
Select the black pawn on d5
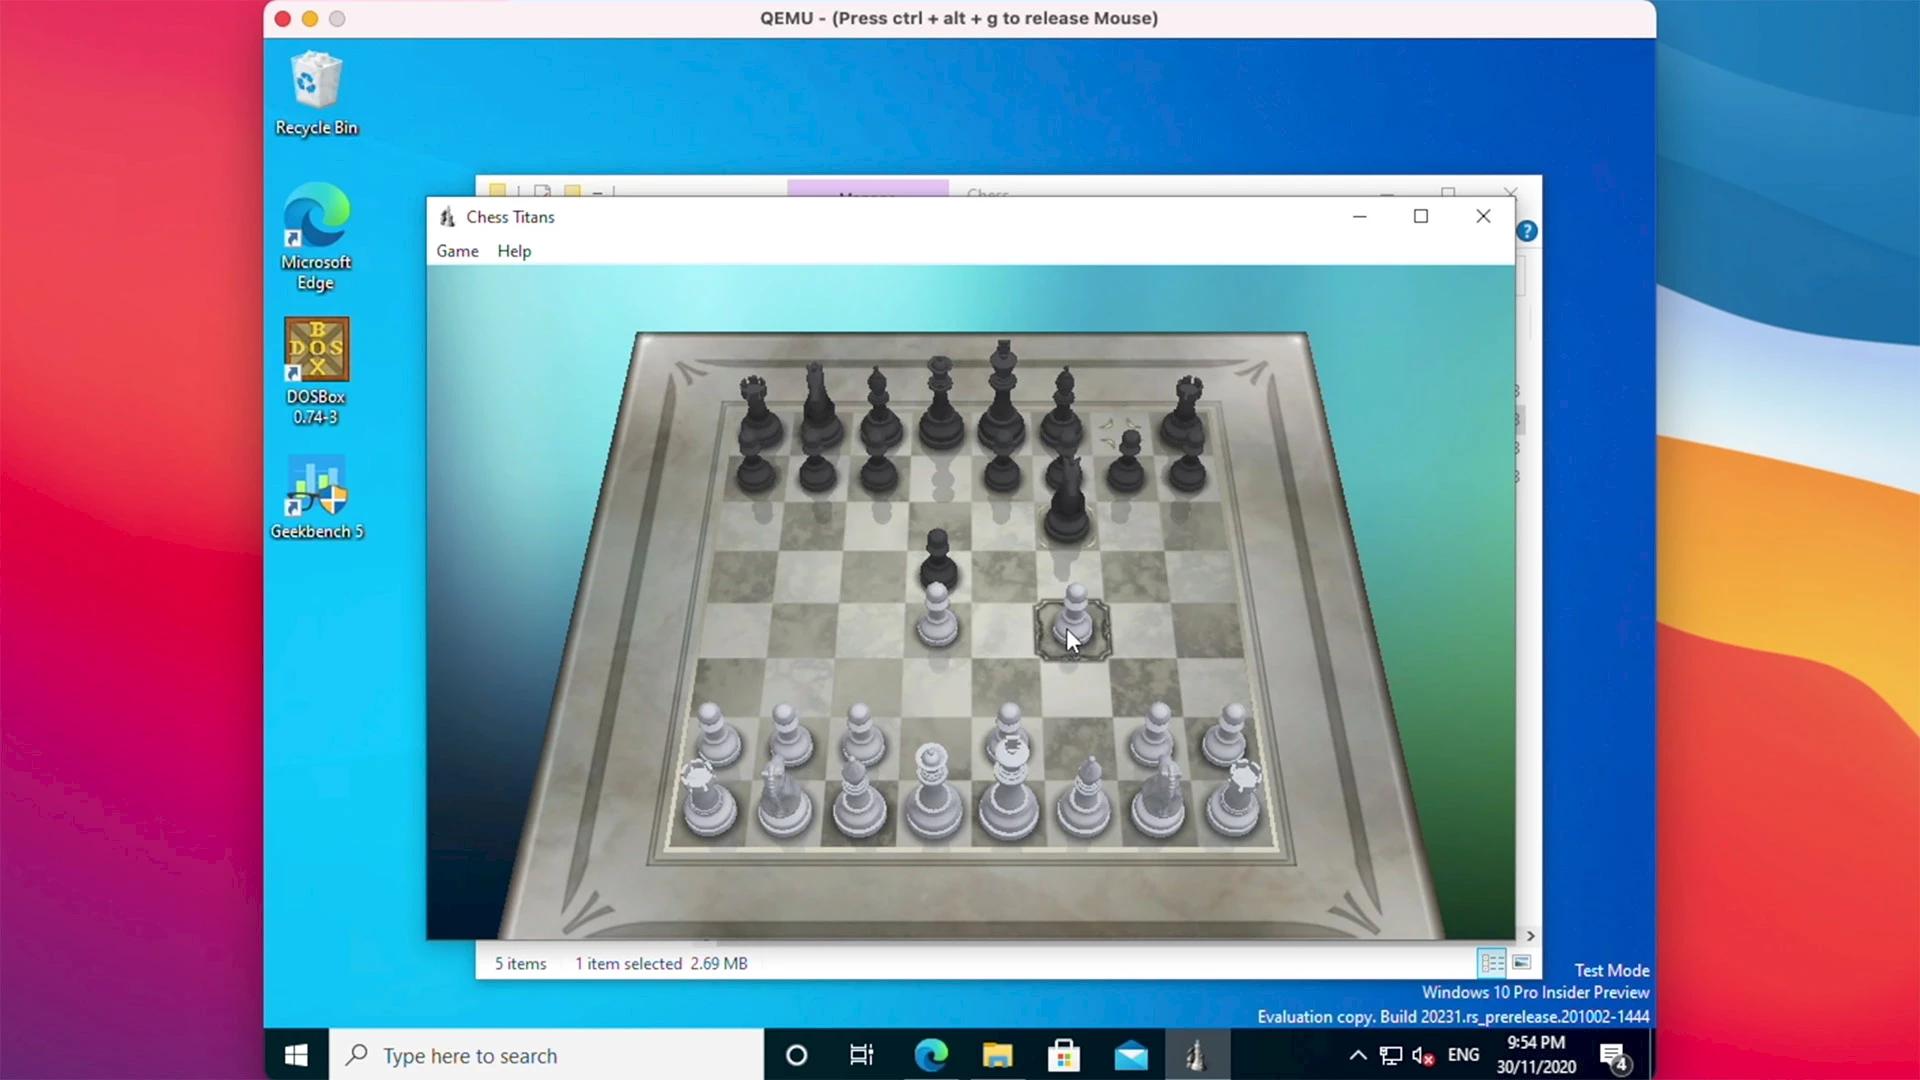click(938, 560)
